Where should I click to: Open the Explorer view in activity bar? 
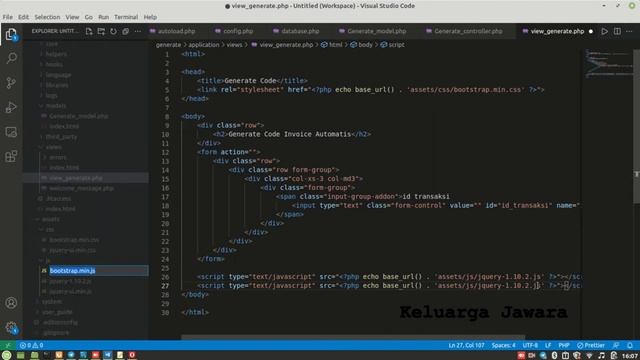(x=11, y=34)
